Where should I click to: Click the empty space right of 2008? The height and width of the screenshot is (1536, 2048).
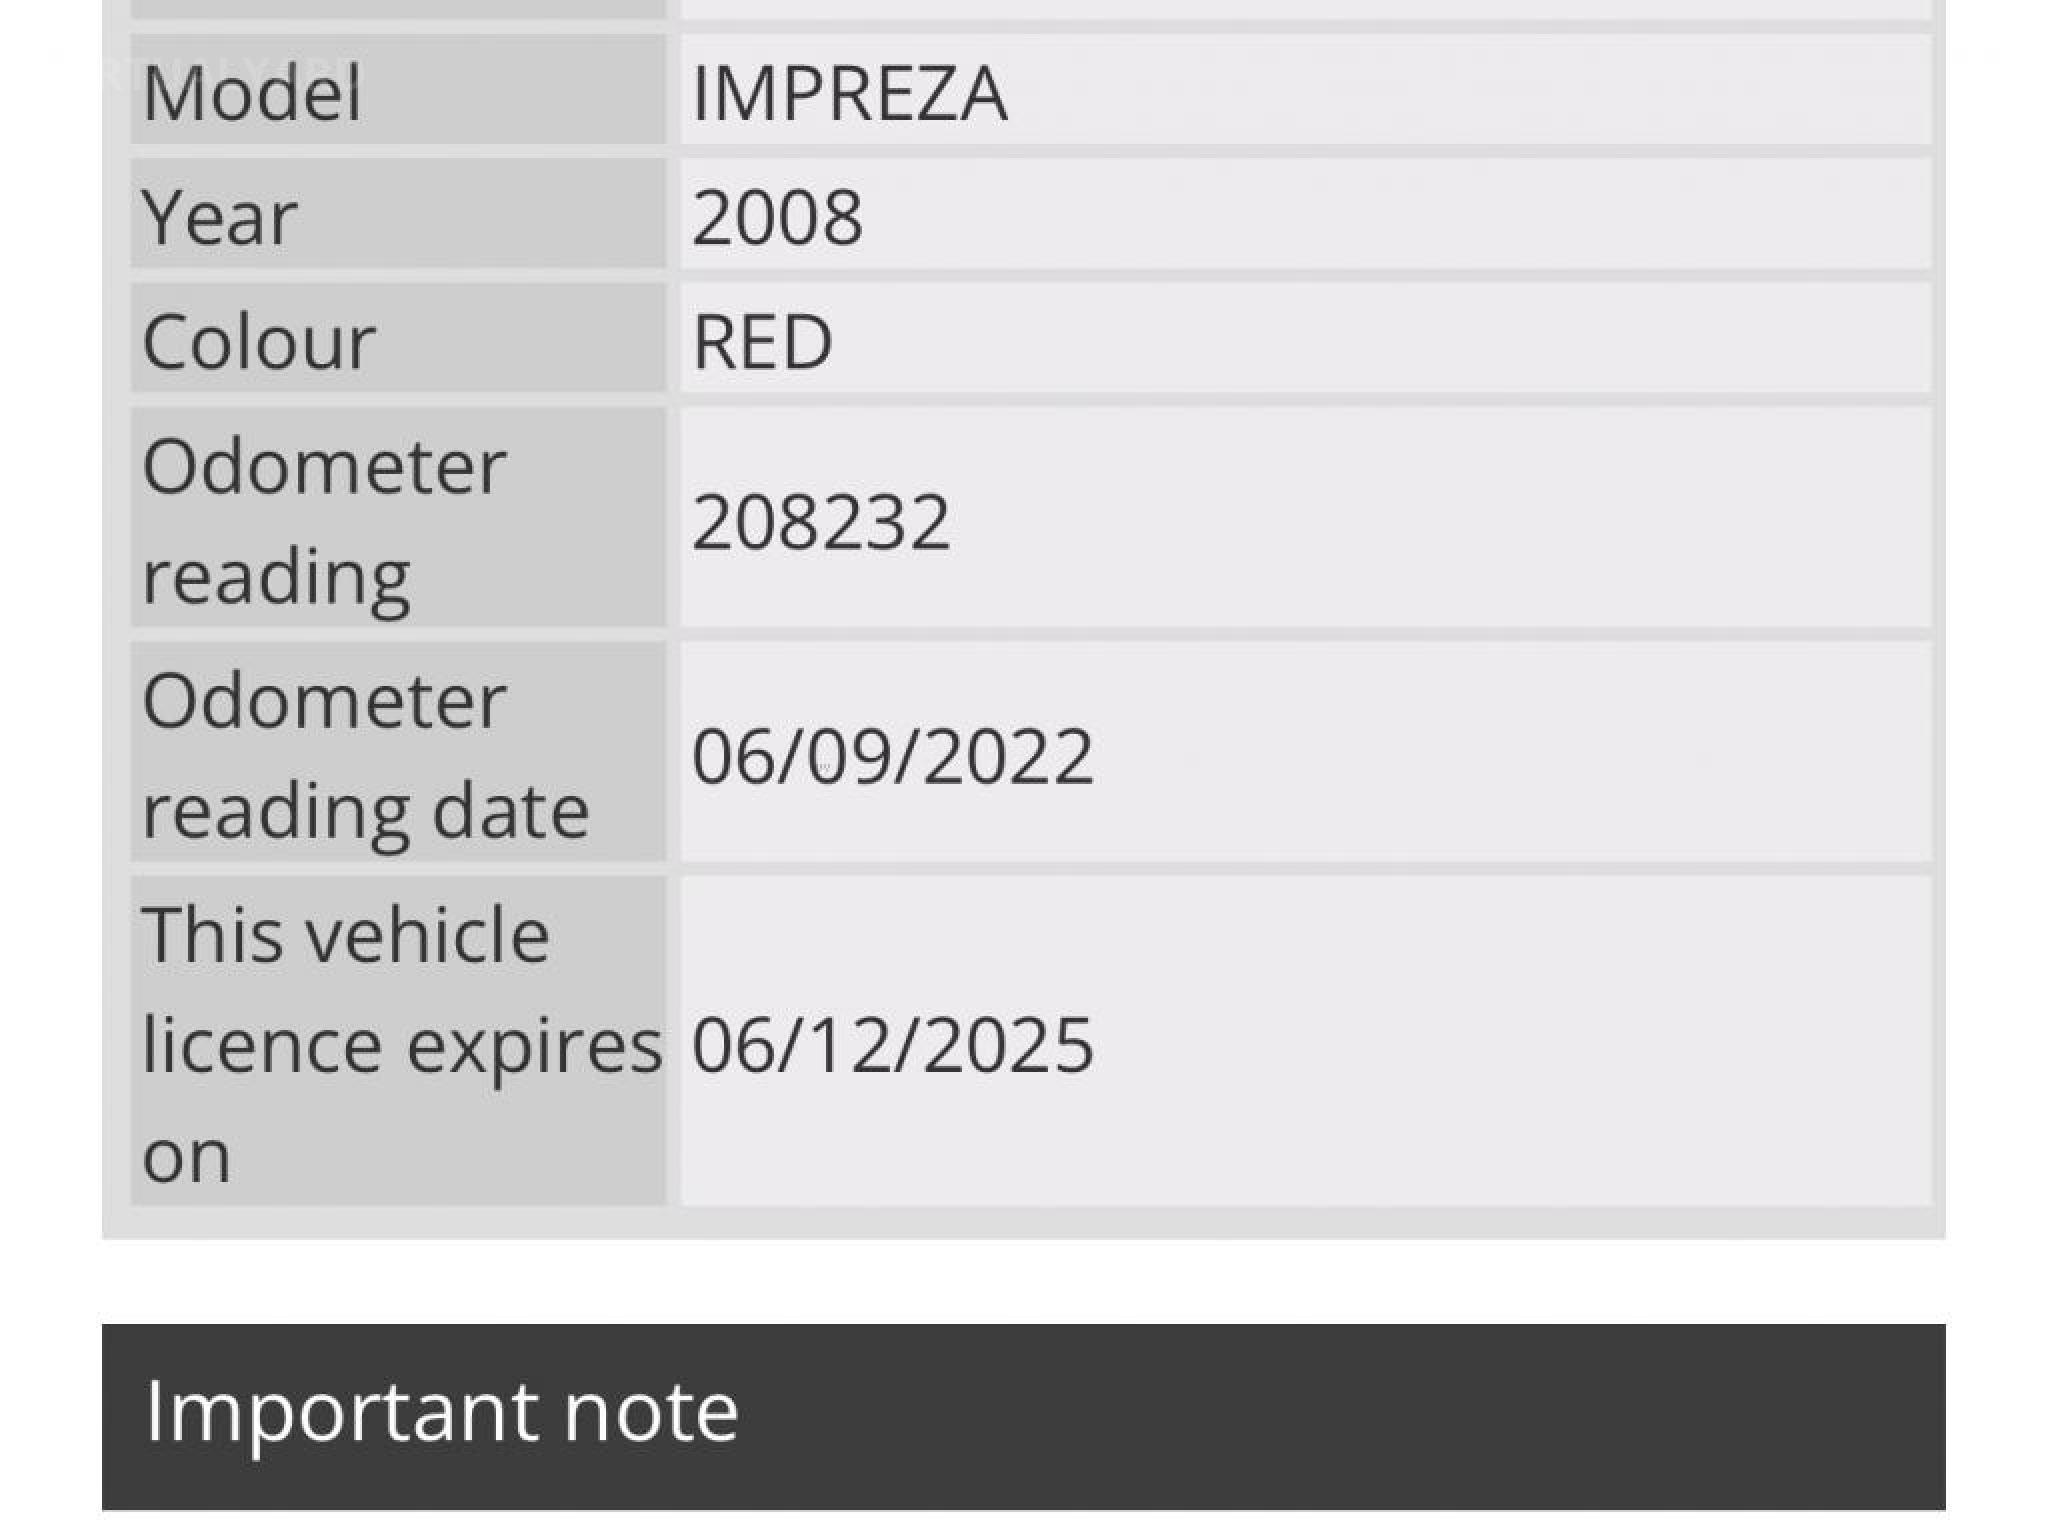[x=1400, y=216]
